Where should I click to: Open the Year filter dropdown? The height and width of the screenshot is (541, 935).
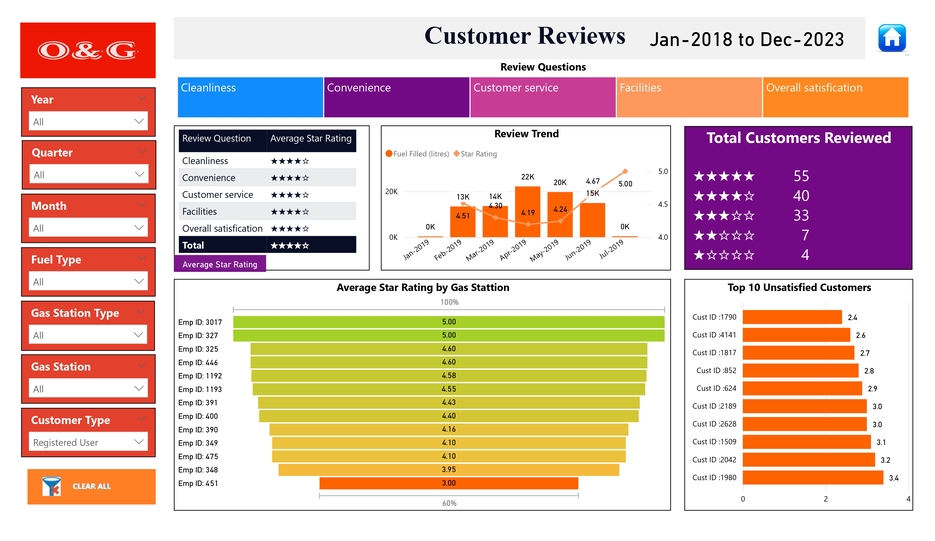point(88,121)
